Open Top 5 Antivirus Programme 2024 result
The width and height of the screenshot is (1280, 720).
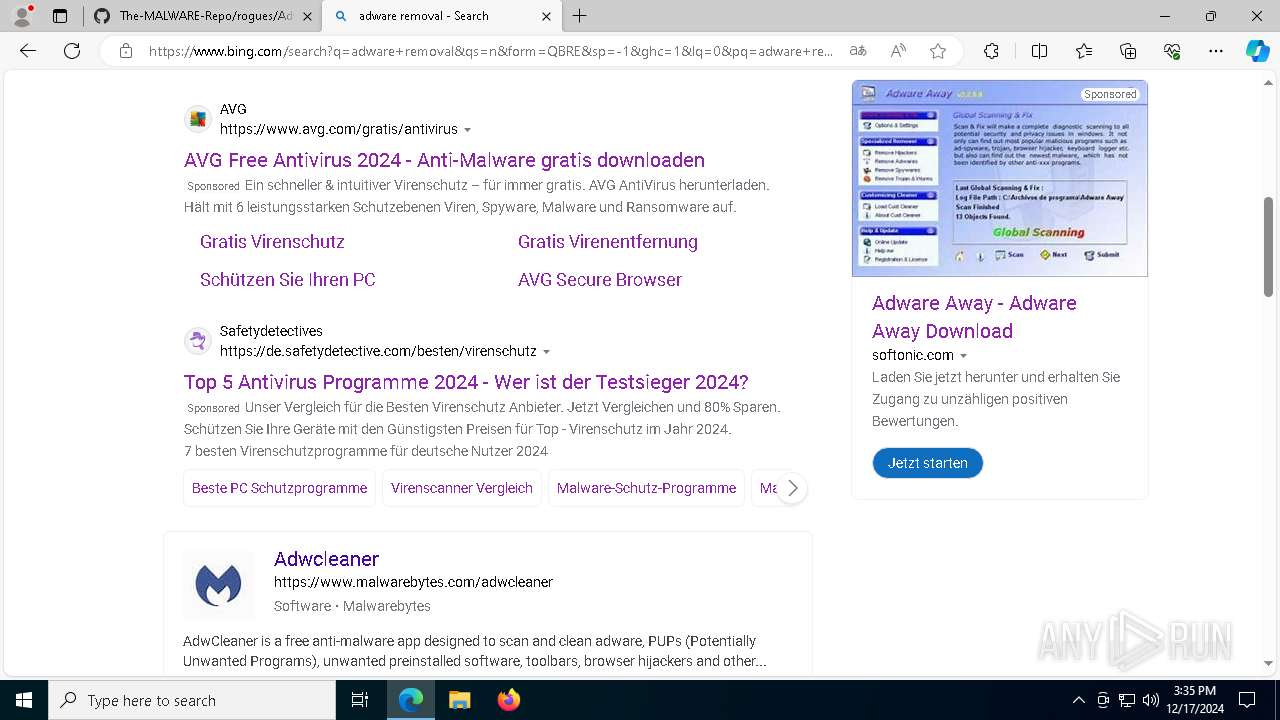coord(466,382)
